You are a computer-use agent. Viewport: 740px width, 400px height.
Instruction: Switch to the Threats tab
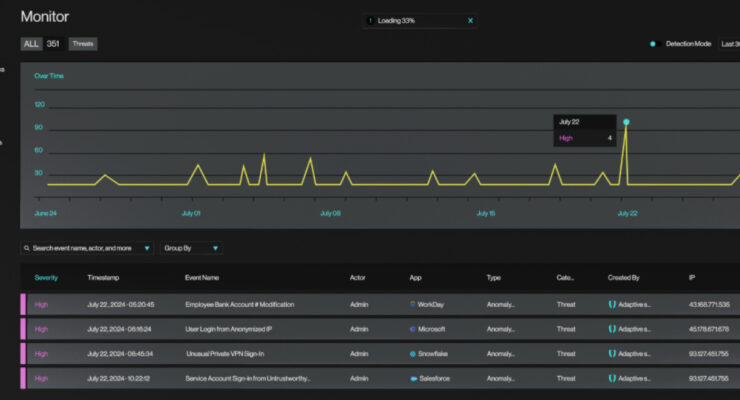coord(83,44)
